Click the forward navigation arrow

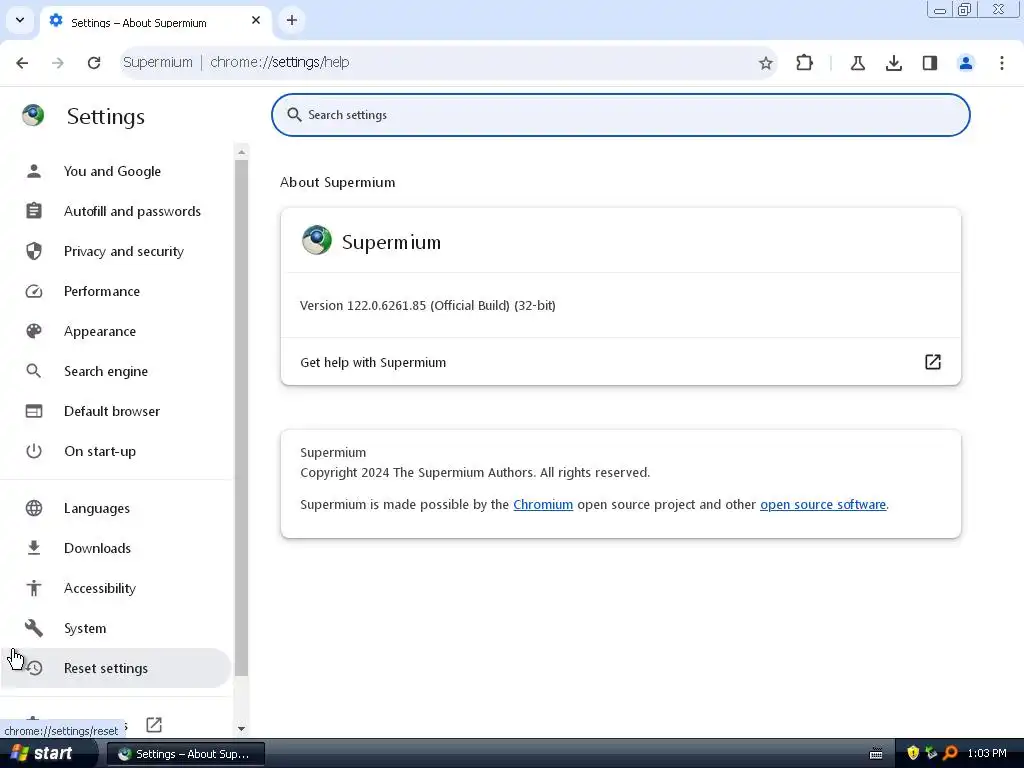57,63
